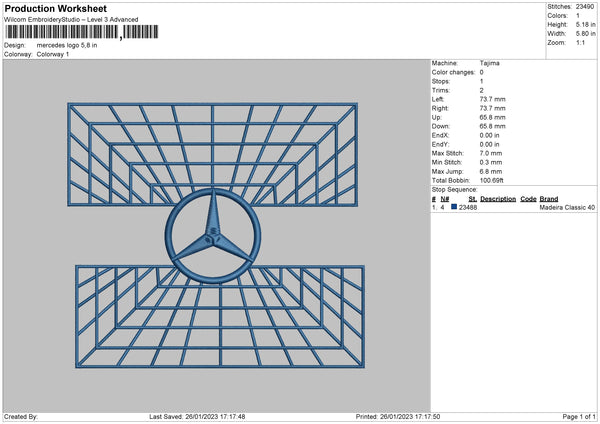Click the 'Left:' label
The image size is (600, 424).
point(438,99)
